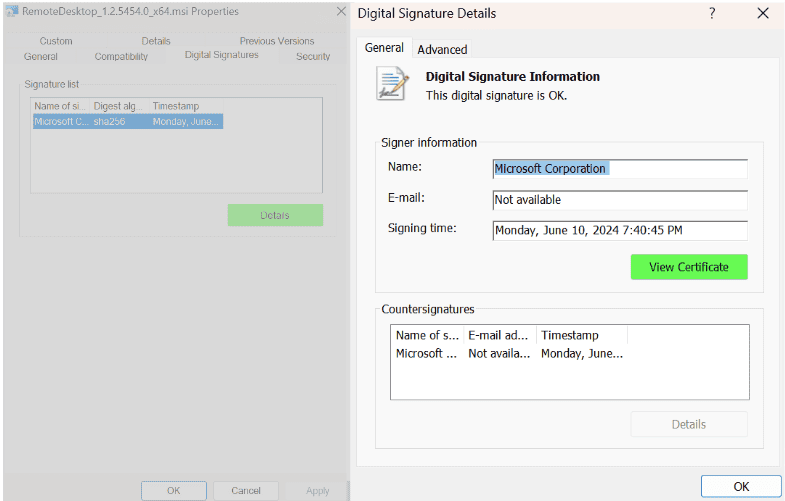Click the Signing time field
This screenshot has width=785, height=501.
tap(620, 230)
